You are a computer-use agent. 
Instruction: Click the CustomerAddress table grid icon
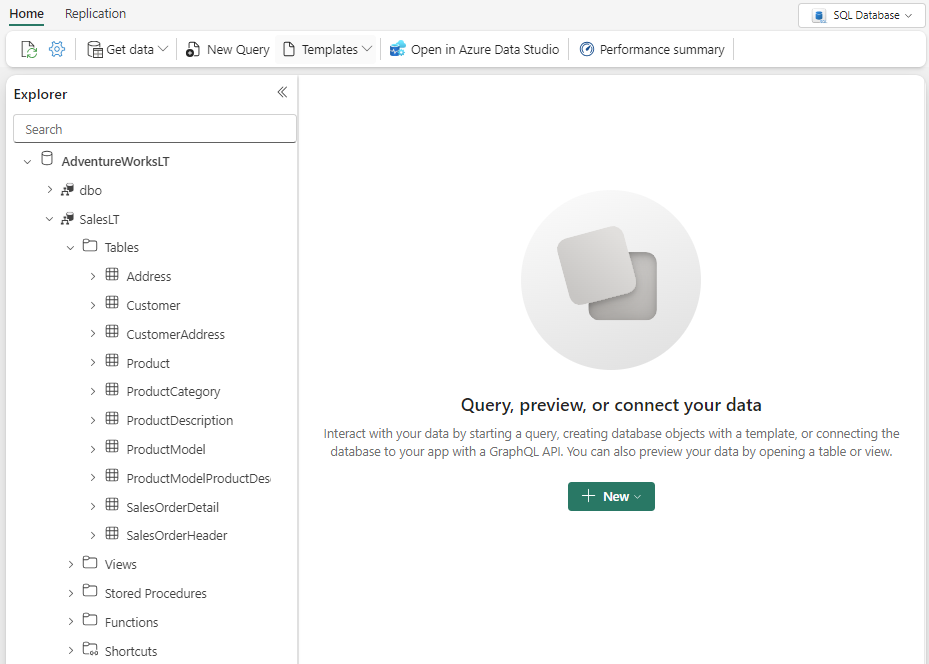tap(112, 331)
